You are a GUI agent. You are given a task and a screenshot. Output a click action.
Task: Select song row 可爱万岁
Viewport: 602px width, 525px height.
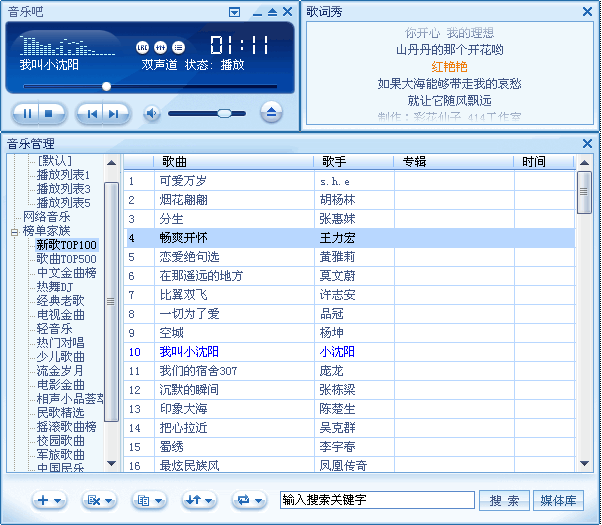349,181
